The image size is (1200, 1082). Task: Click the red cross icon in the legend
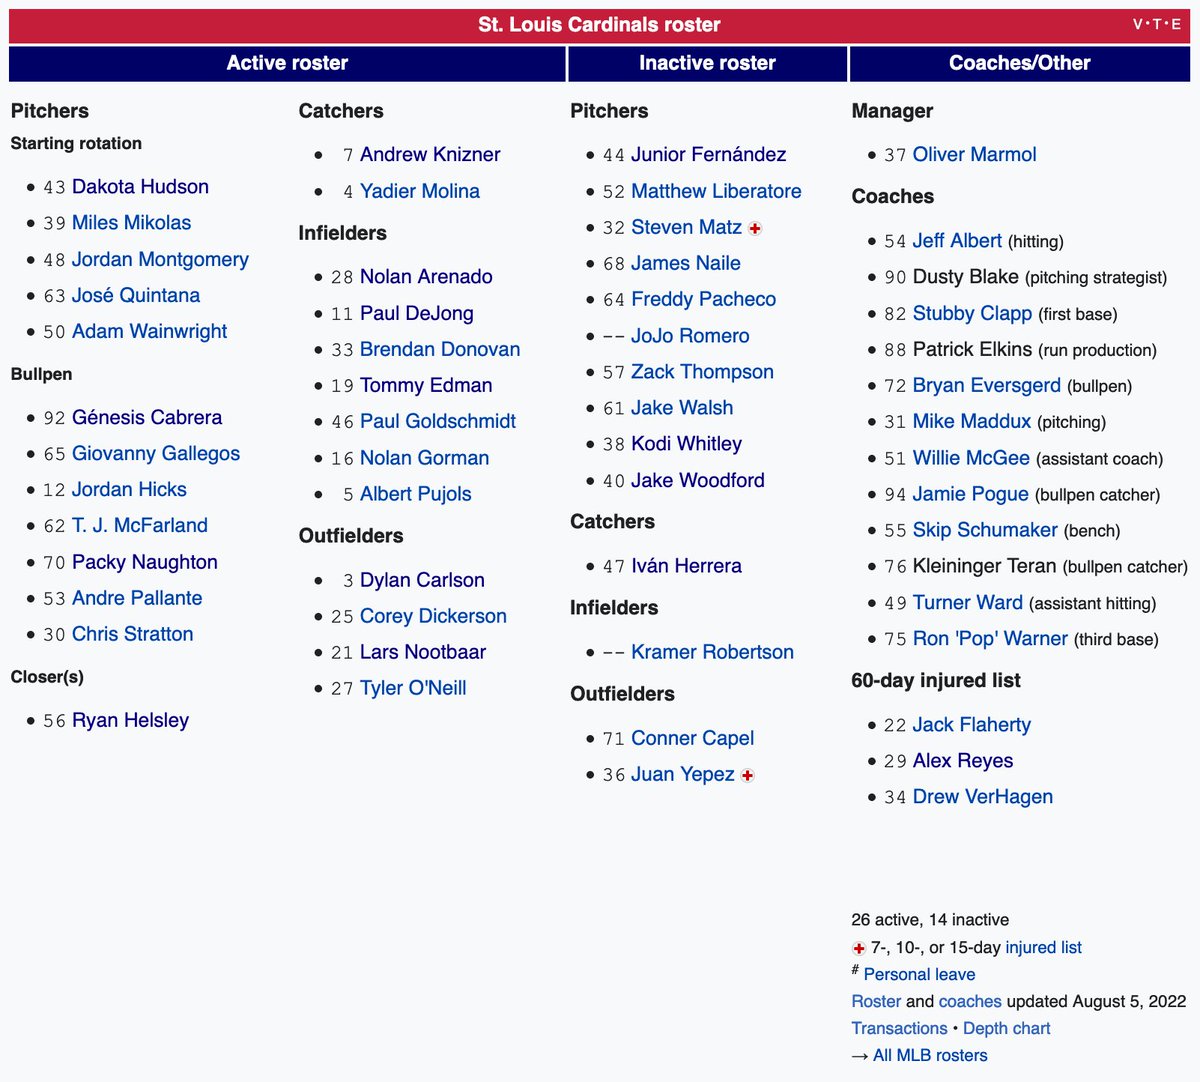point(859,948)
